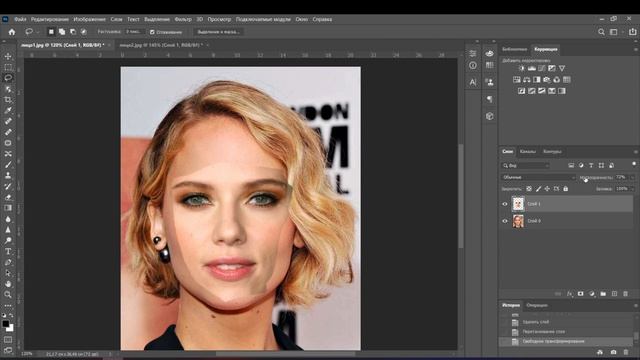Toggle lock position icon
640x360 pixels.
(x=547, y=189)
